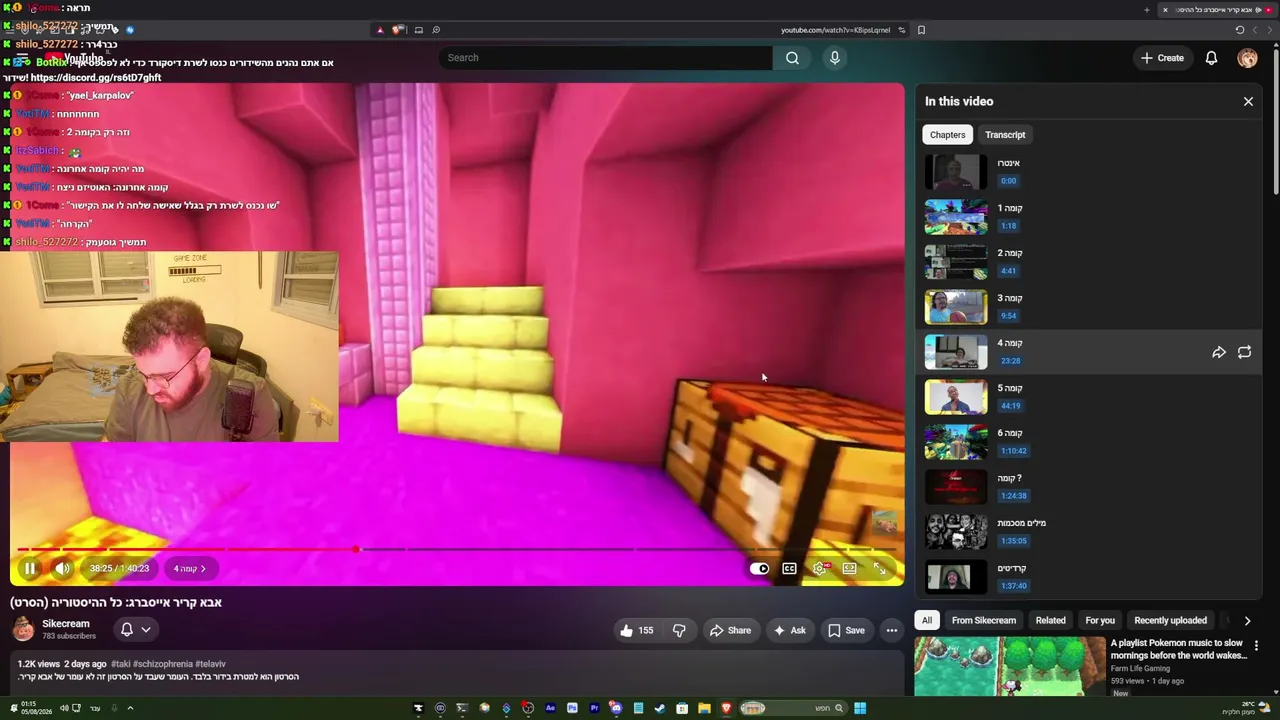
Task: Open the Windows Start menu
Action: coord(859,708)
